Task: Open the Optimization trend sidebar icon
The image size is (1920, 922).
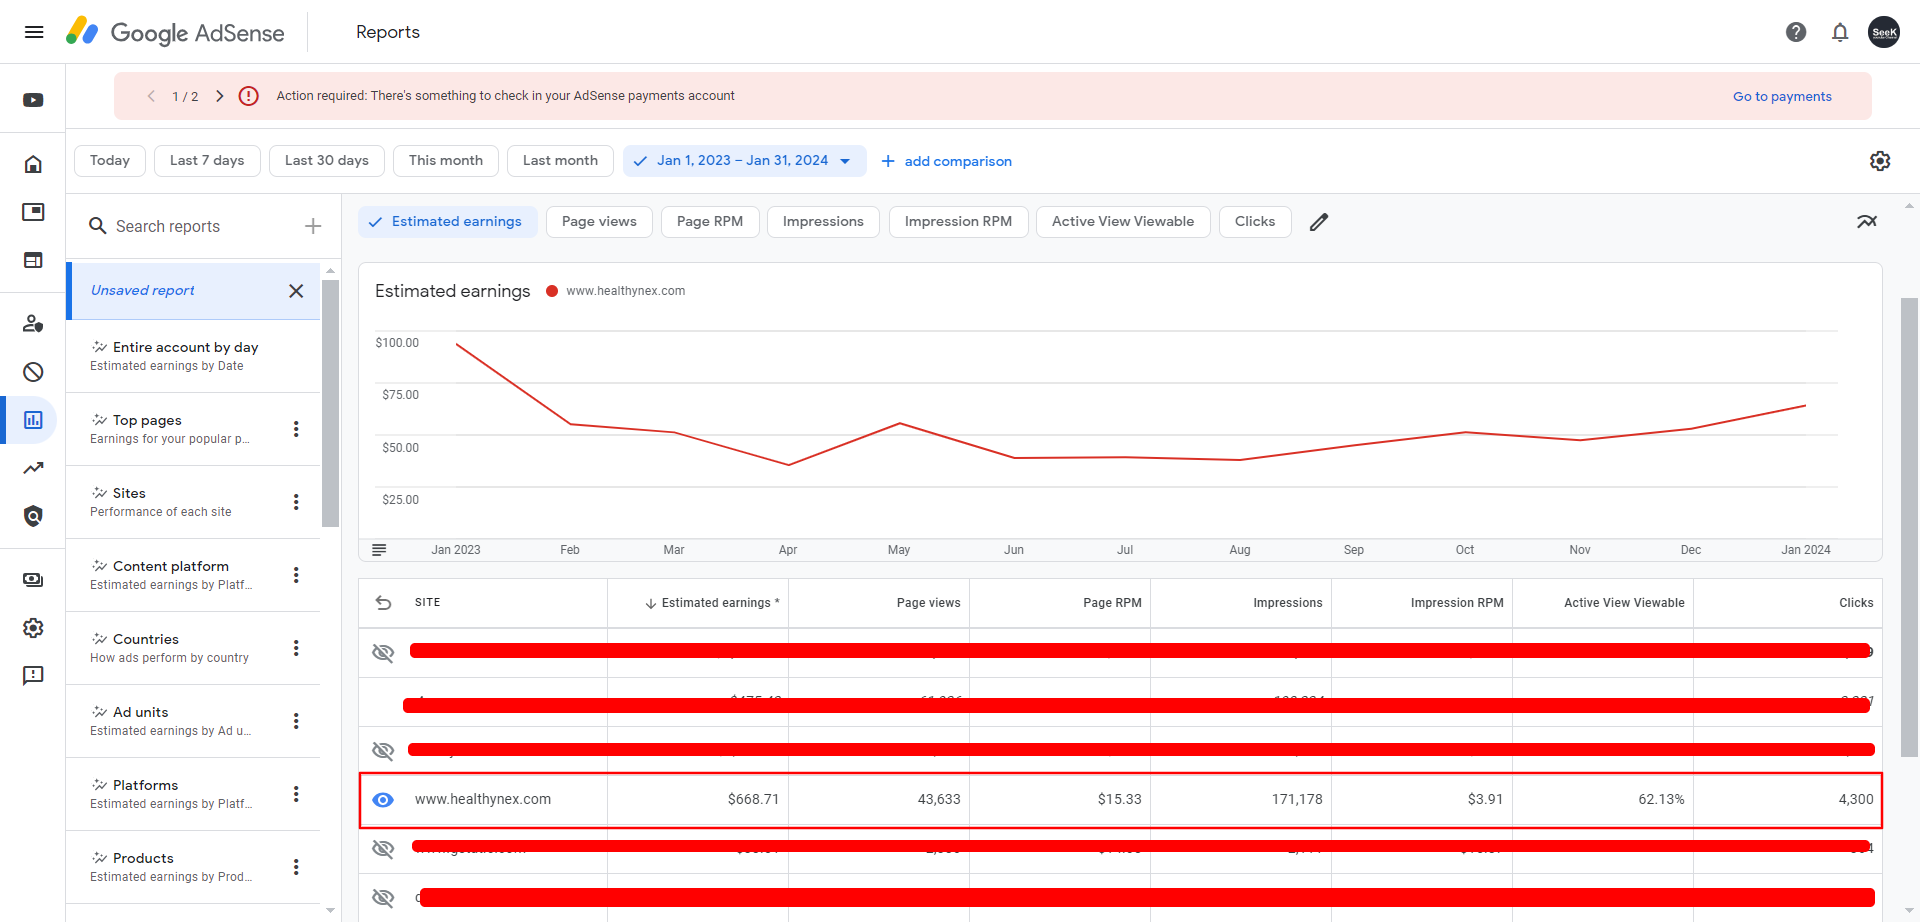Action: tap(33, 468)
